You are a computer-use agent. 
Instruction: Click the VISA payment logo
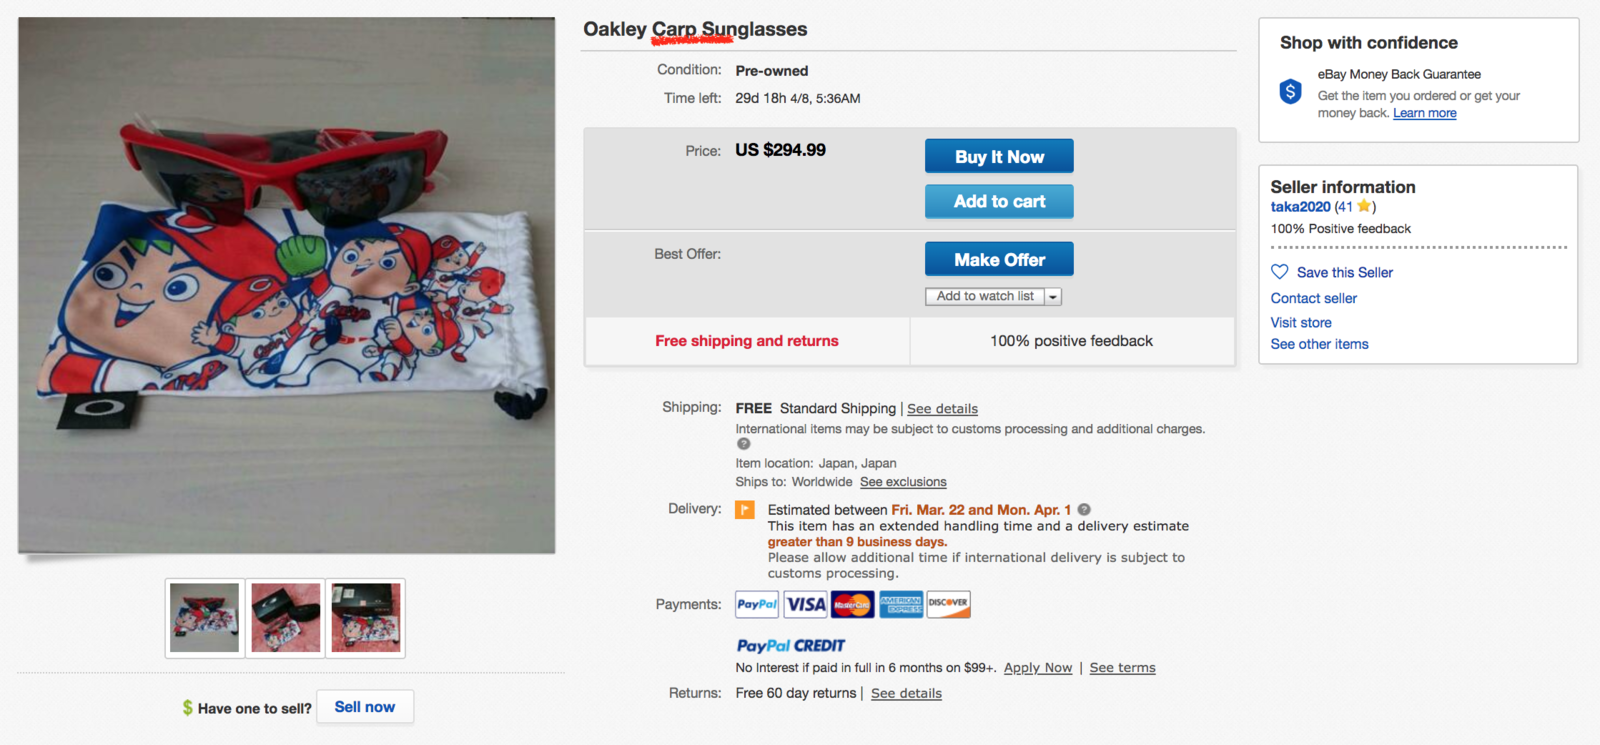(805, 604)
